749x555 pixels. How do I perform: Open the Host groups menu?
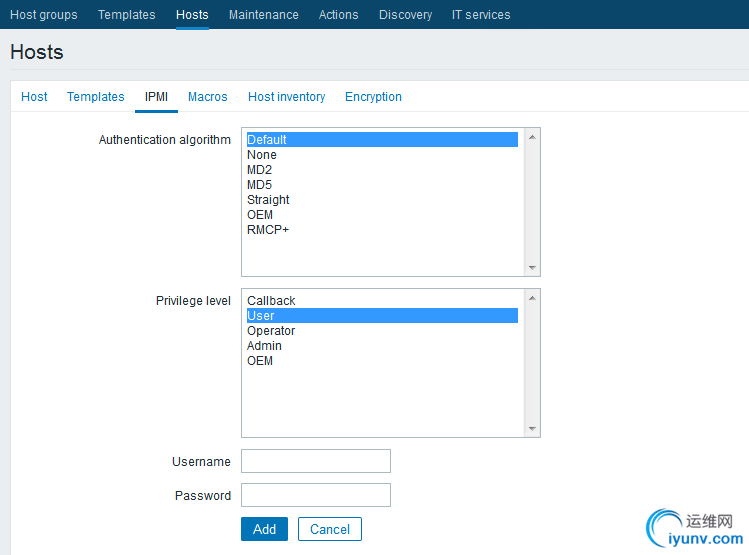[x=43, y=15]
